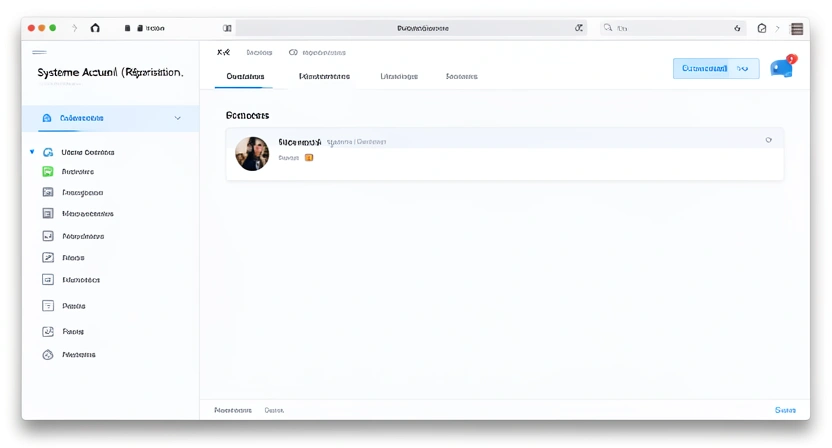This screenshot has height=448, width=832.
Task: Click the small orange badge under the name
Action: click(x=309, y=158)
